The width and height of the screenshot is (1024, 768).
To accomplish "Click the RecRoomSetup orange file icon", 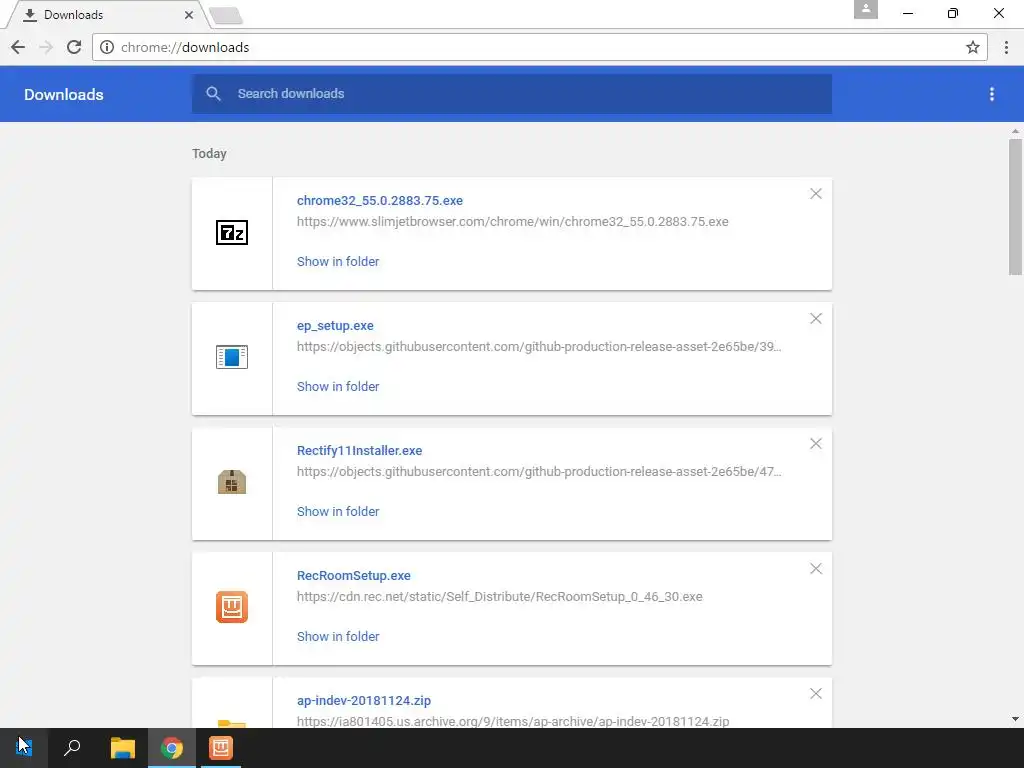I will (232, 607).
